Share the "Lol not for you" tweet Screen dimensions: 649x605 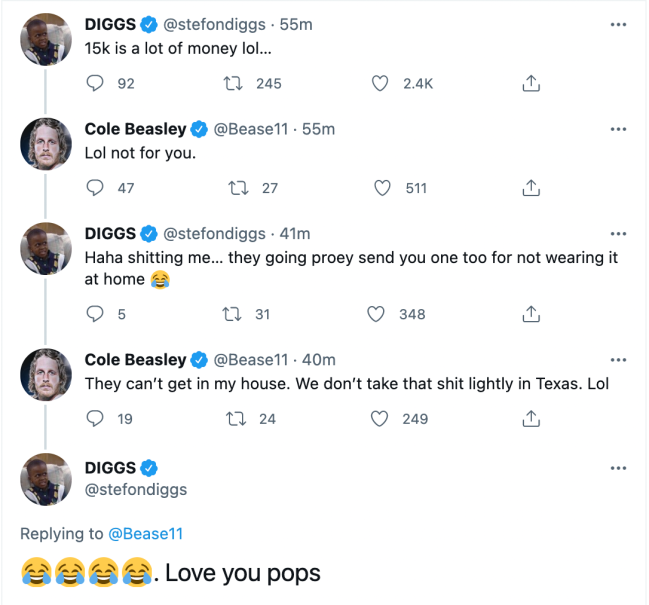point(532,187)
